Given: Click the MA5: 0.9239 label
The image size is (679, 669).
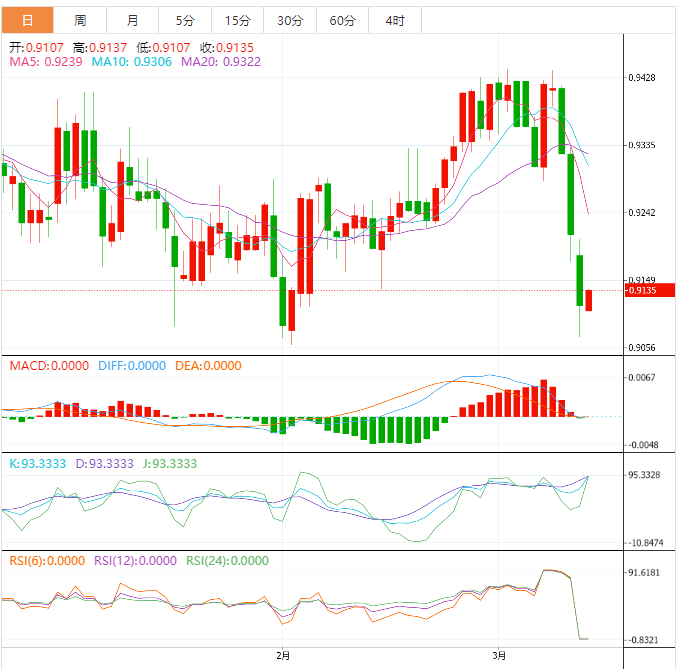Looking at the screenshot, I should (46, 62).
